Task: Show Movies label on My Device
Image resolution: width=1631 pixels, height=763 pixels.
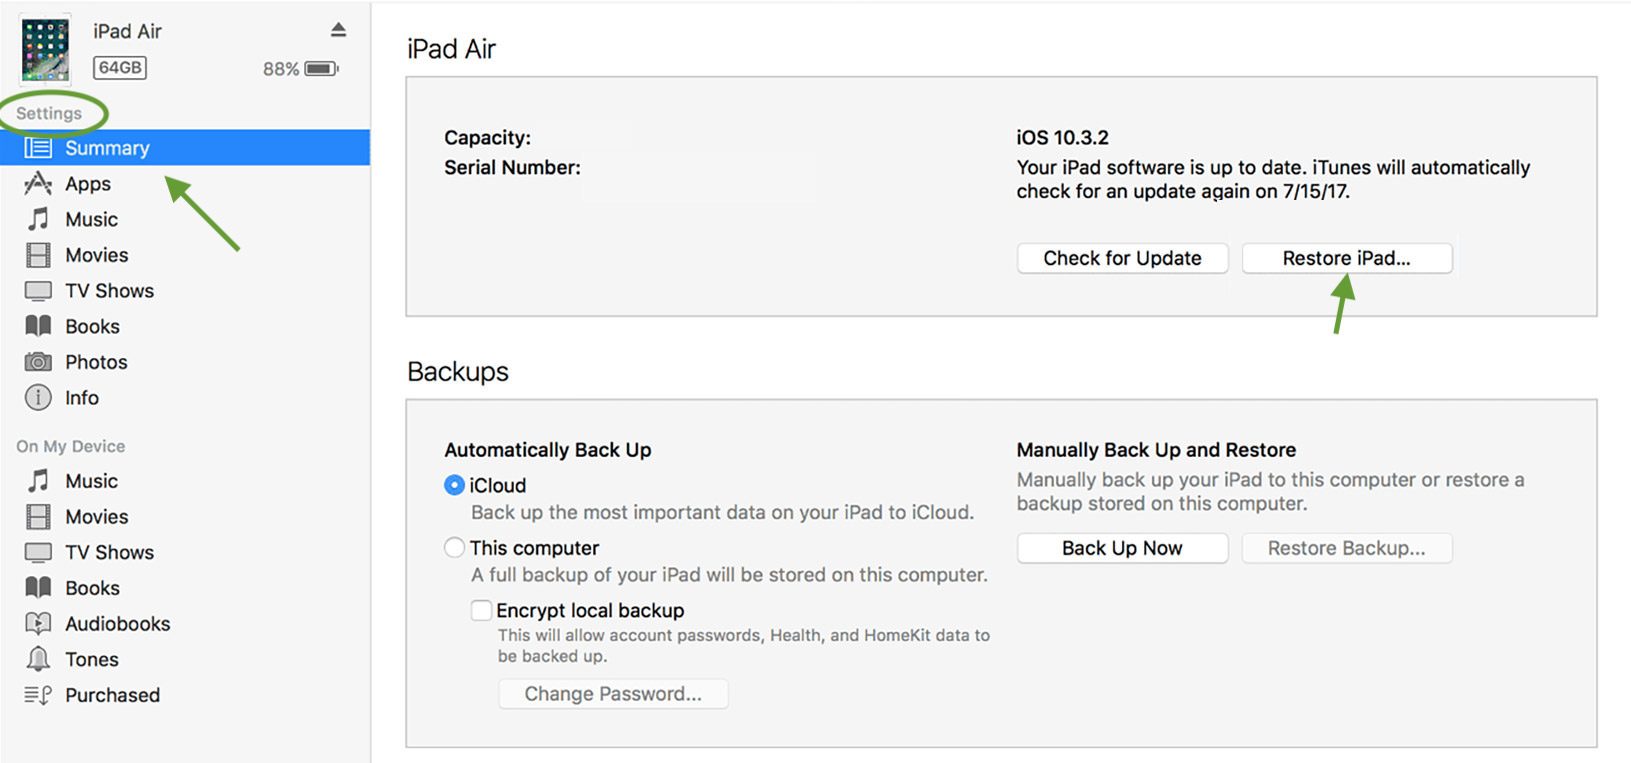Action: tap(96, 517)
